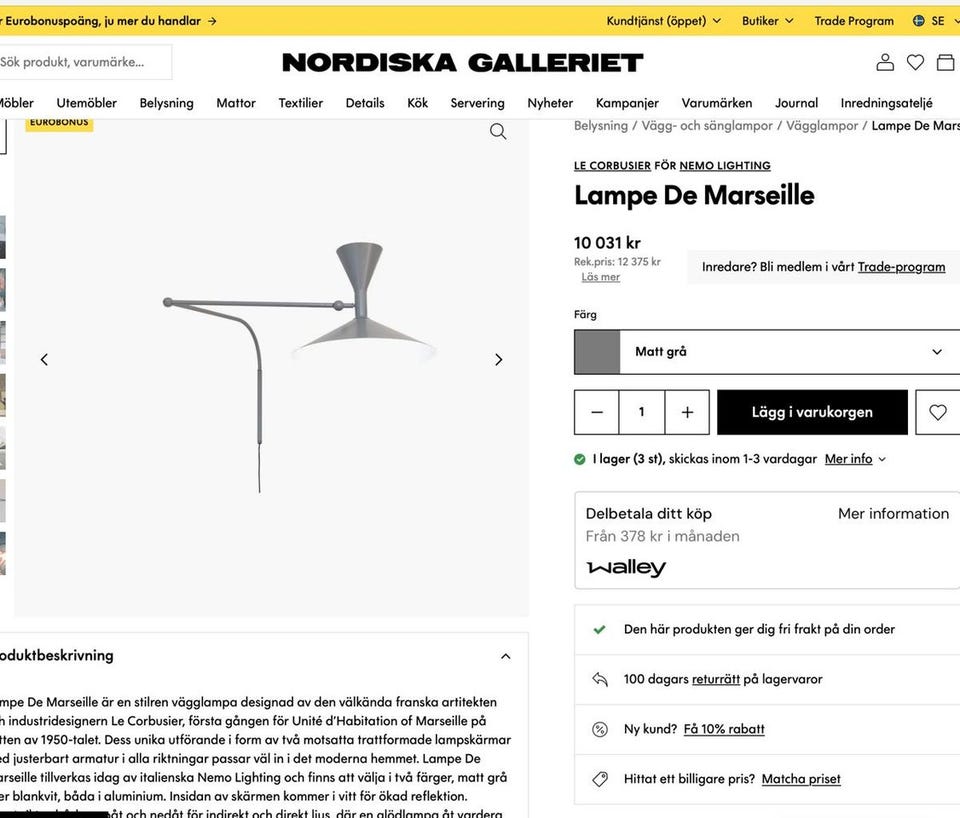Show next product photo with right arrow

498,359
